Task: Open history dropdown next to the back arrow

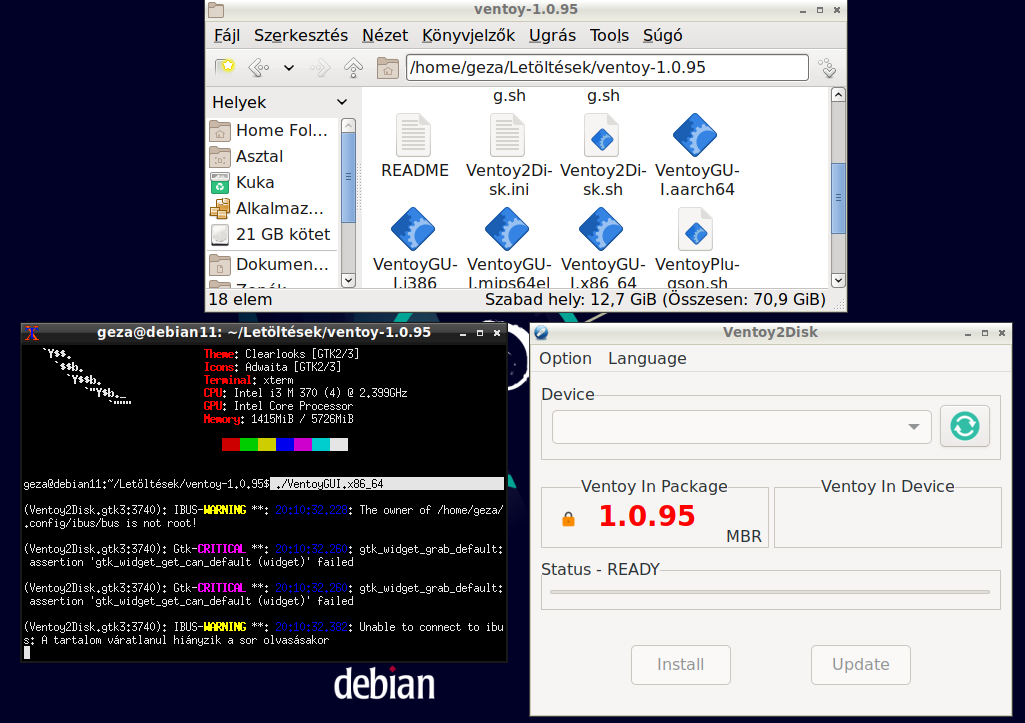Action: click(288, 67)
